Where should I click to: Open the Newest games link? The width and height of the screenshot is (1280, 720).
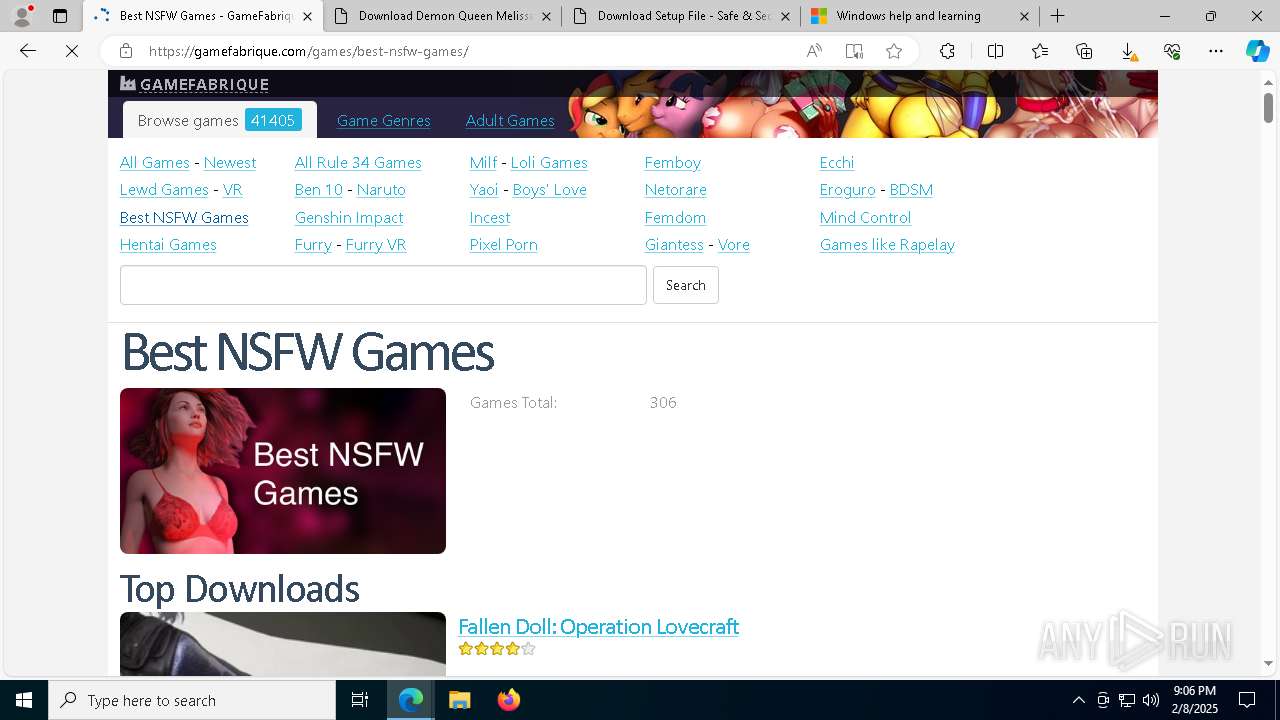click(x=230, y=162)
